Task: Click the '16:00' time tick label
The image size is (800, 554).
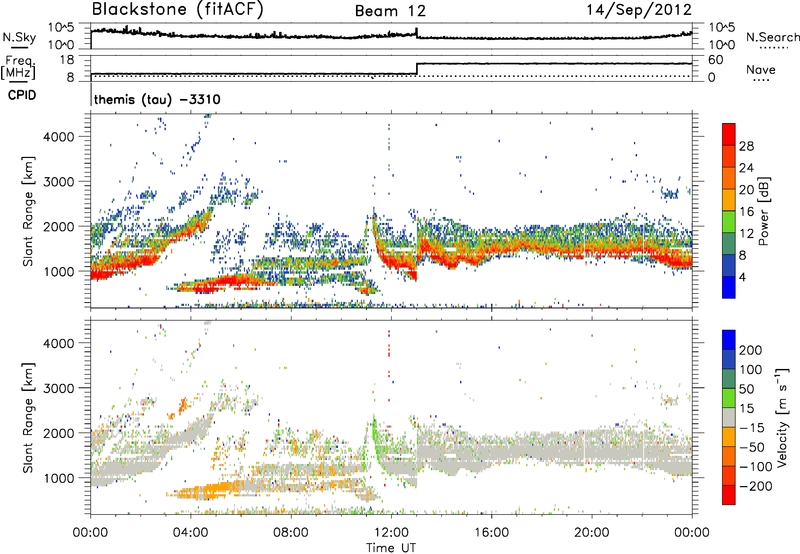Action: tap(491, 533)
